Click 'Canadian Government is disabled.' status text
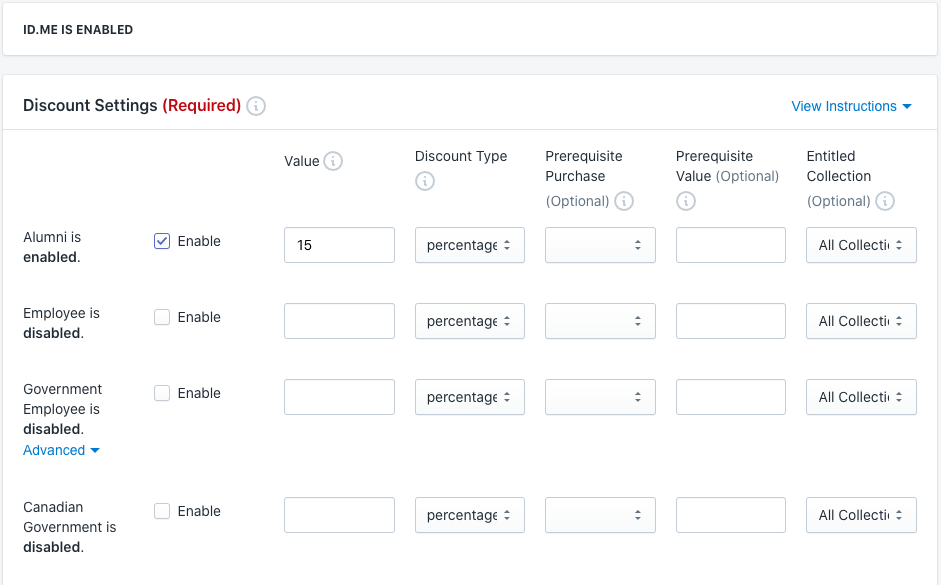This screenshot has height=585, width=941. pyautogui.click(x=70, y=527)
